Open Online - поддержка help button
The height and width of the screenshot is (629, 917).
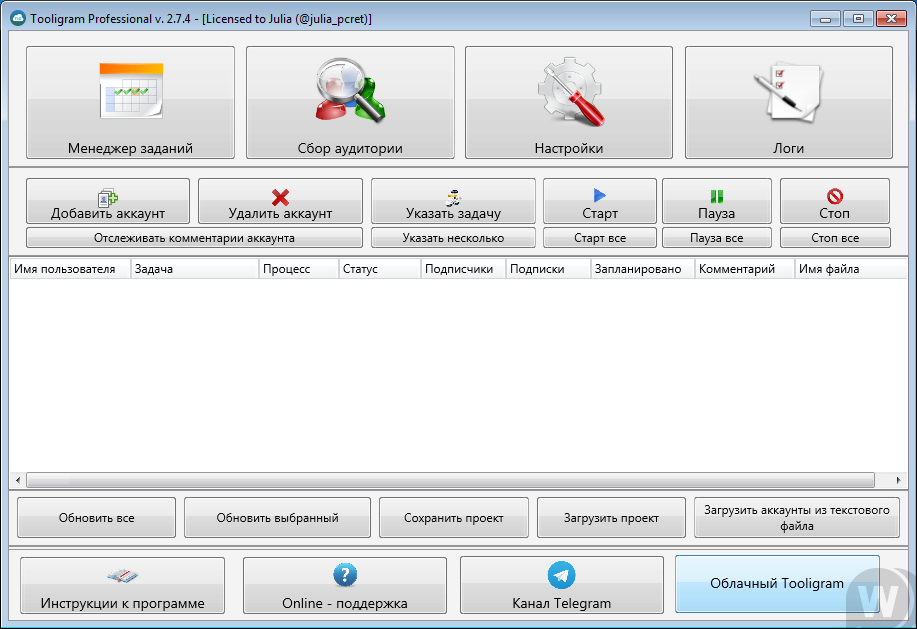(x=345, y=585)
